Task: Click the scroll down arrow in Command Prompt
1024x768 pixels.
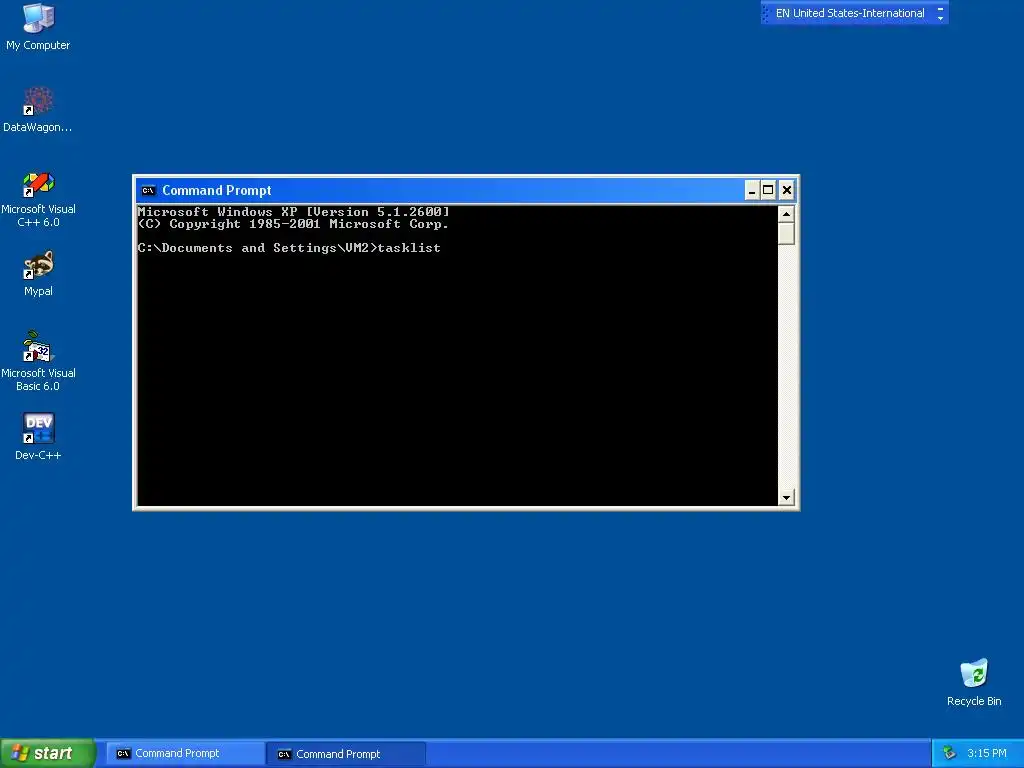Action: click(x=786, y=498)
